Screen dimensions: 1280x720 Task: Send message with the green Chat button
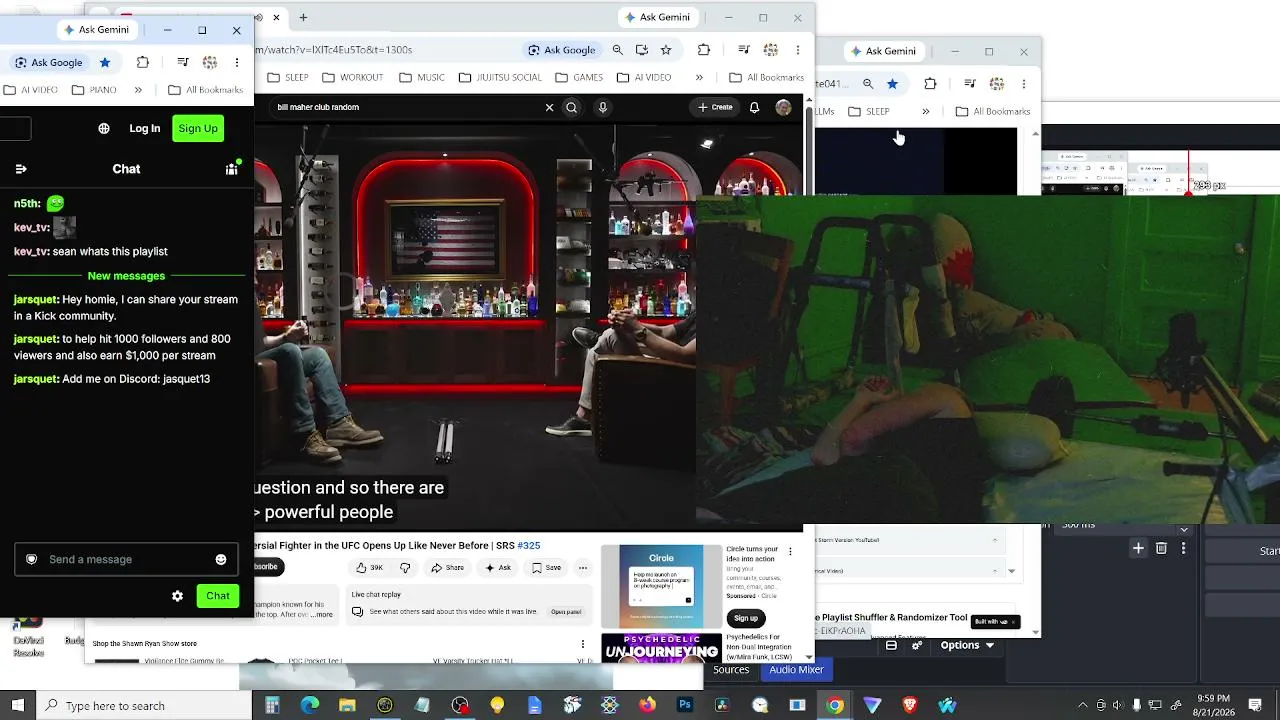218,596
